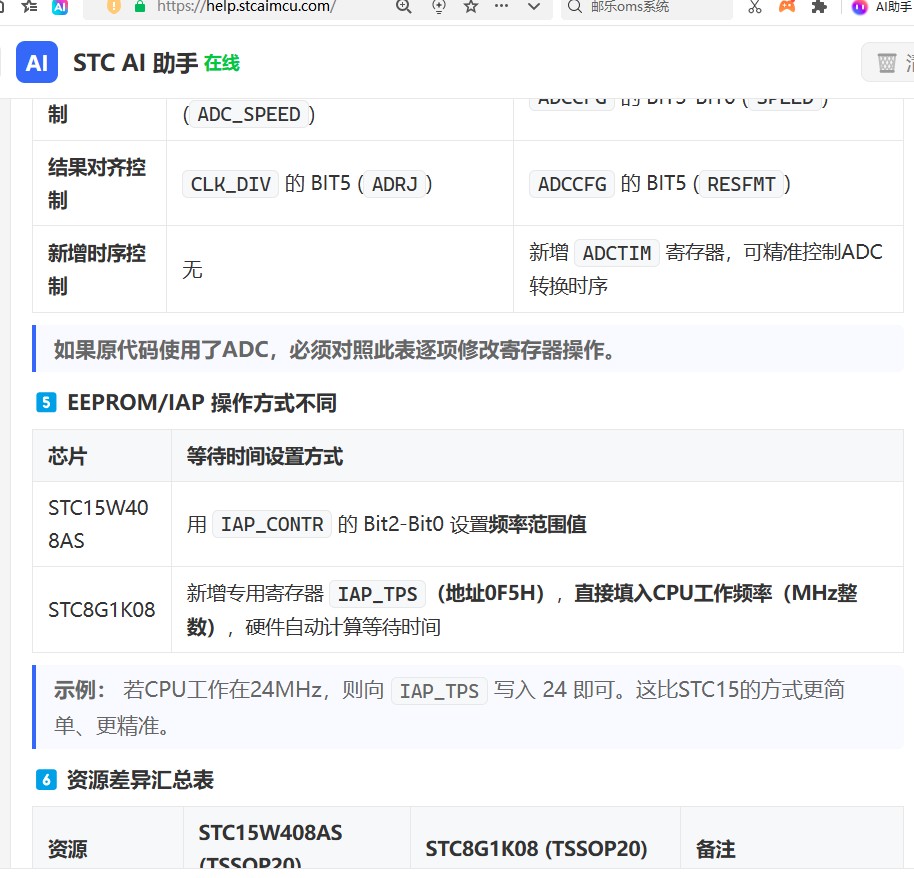Open the zoom magnifier in address bar
Screen dimensions: 914x878
pos(403,6)
